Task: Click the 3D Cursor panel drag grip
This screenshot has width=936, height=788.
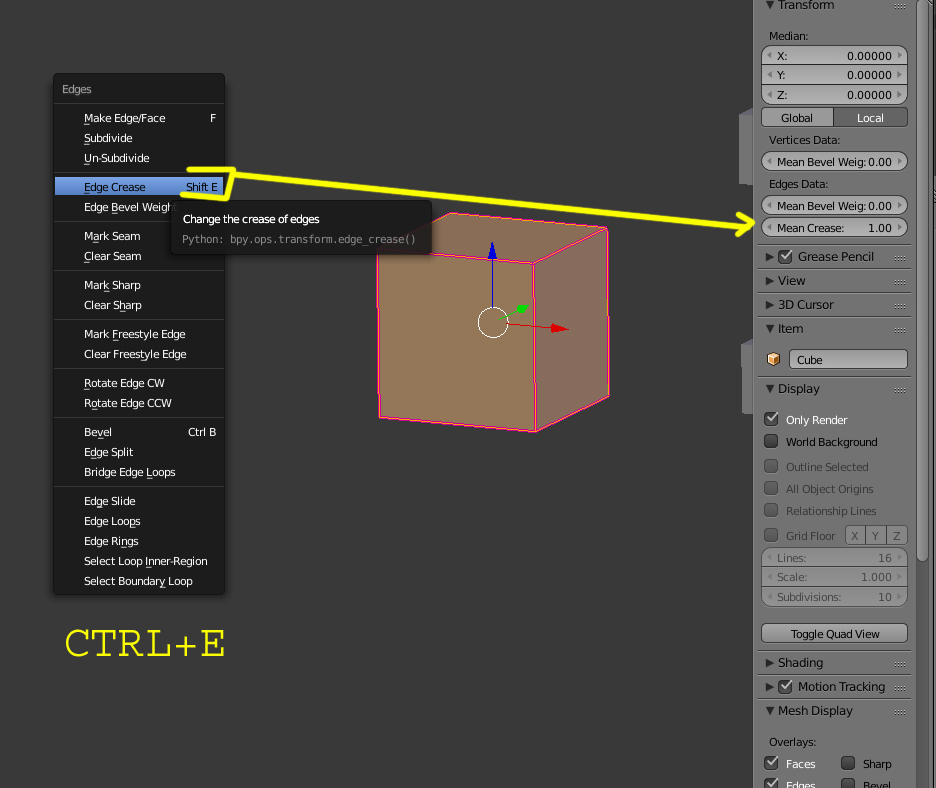Action: coord(900,306)
